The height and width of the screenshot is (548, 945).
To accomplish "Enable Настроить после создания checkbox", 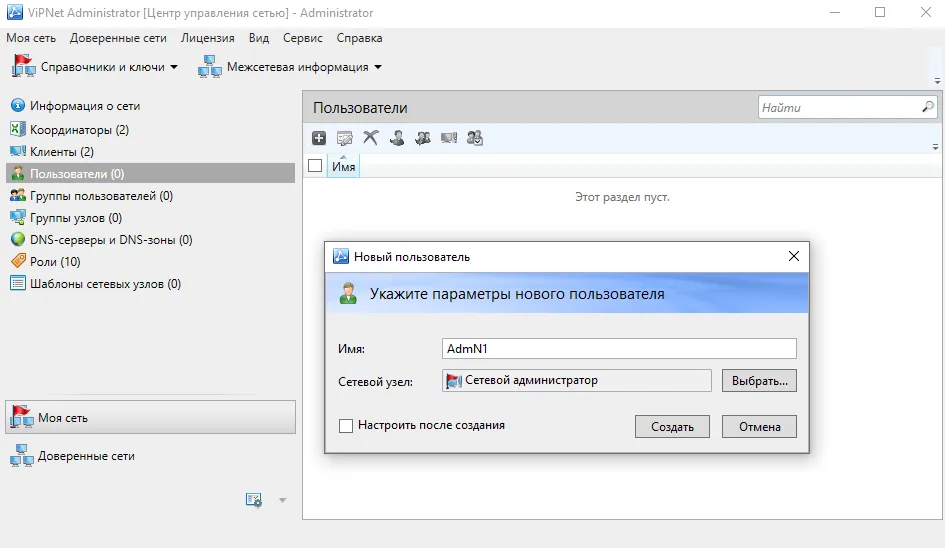I will click(346, 426).
